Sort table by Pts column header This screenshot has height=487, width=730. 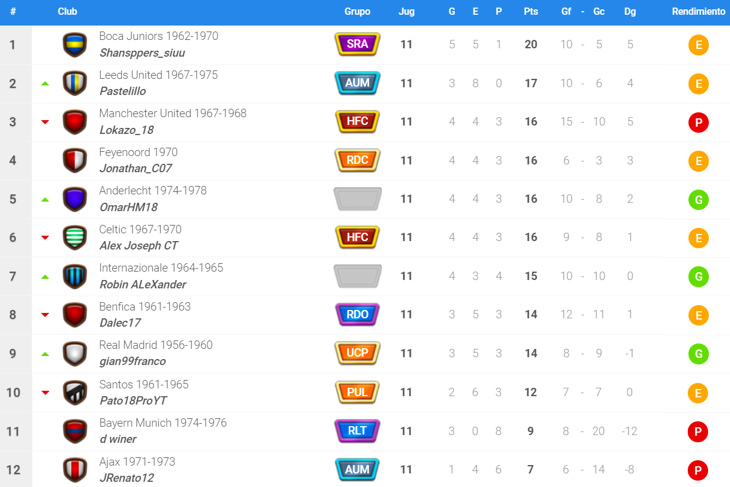(x=530, y=12)
